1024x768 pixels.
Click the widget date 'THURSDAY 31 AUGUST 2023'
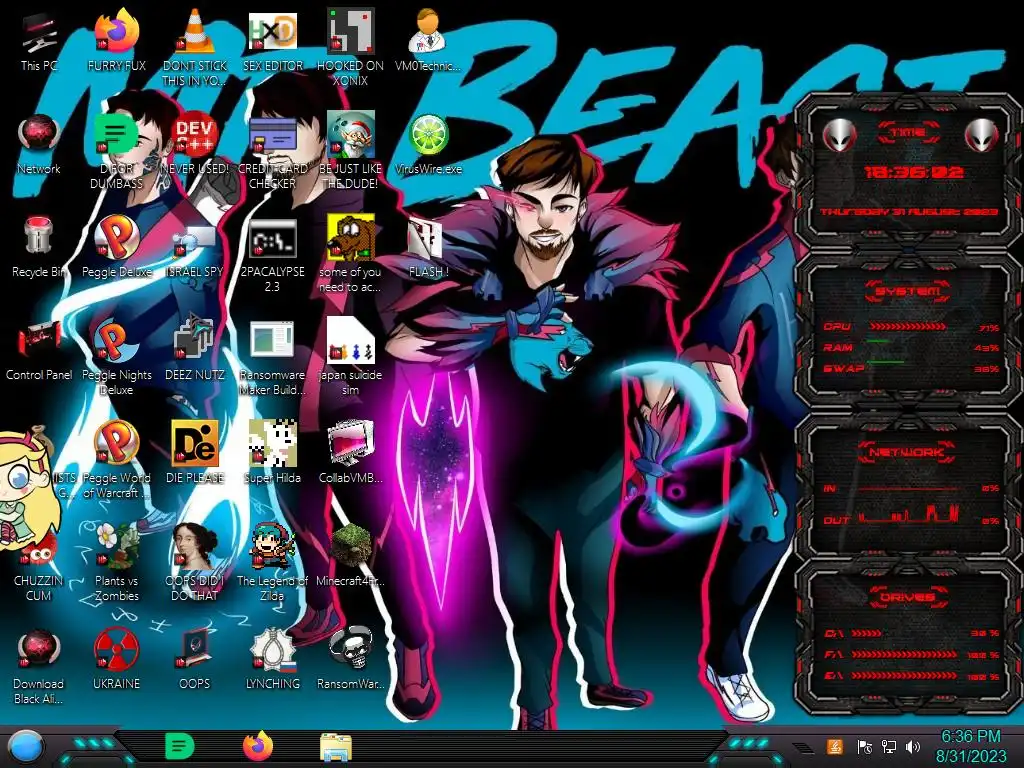(909, 212)
